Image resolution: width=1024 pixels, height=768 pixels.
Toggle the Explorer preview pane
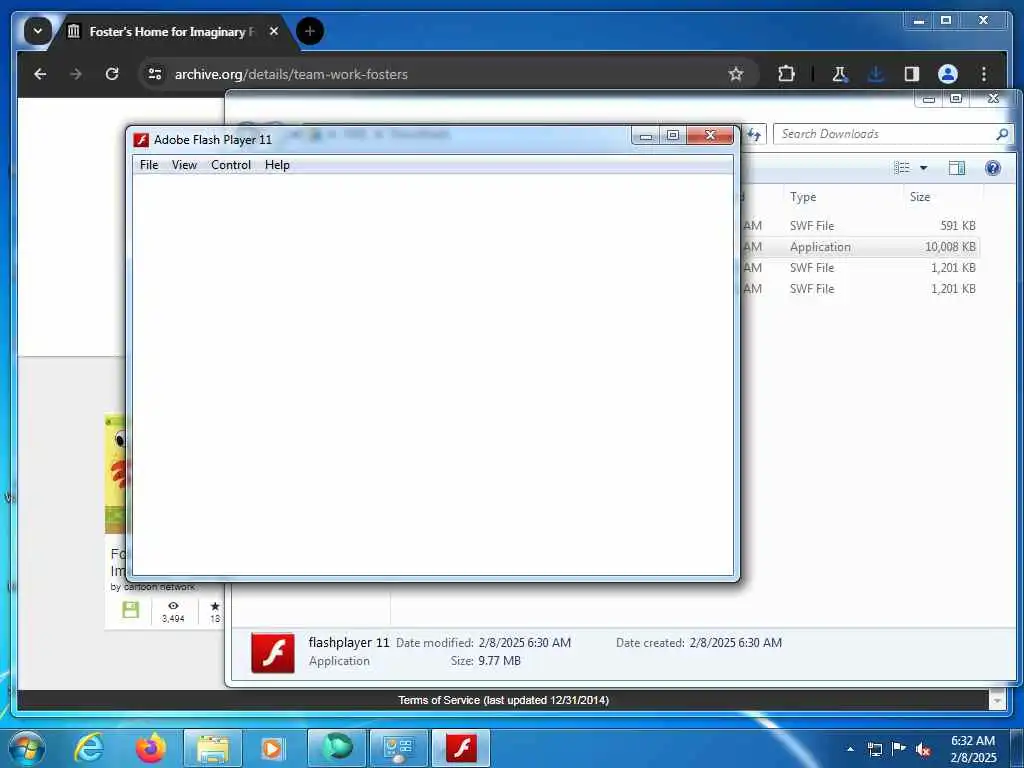point(957,168)
